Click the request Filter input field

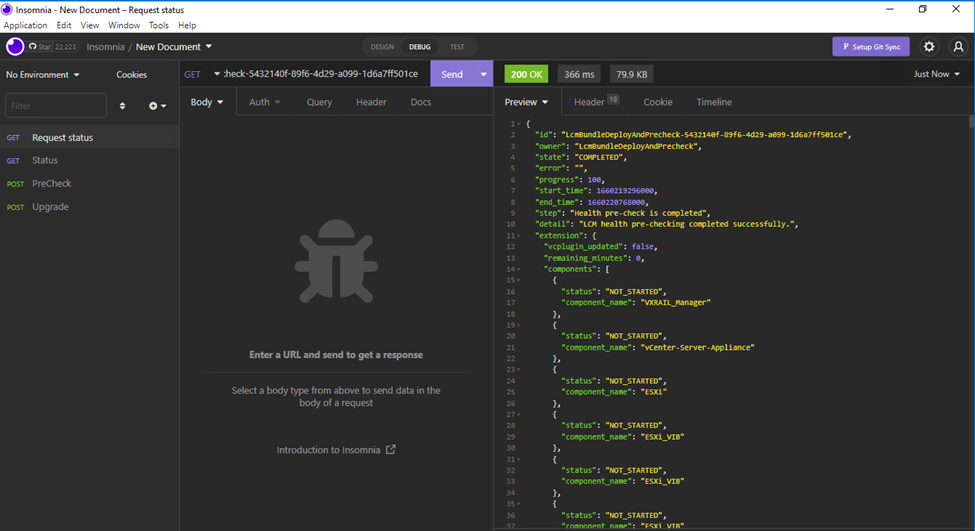pos(56,106)
